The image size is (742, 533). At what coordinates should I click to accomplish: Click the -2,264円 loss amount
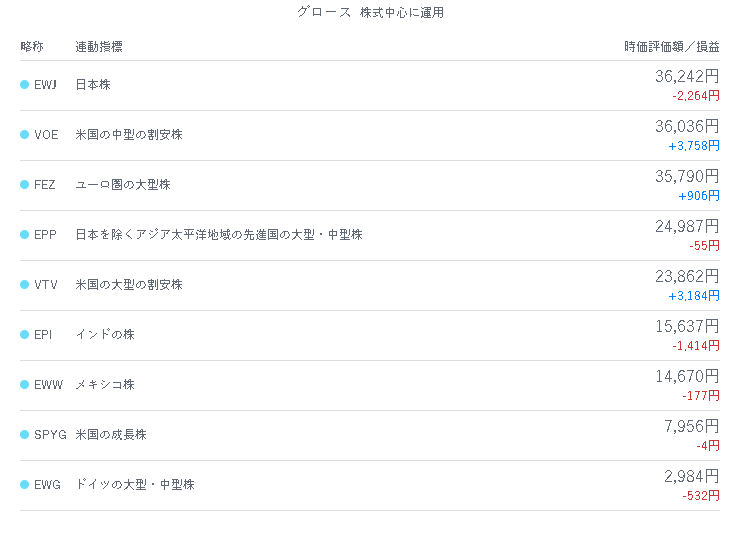[696, 96]
